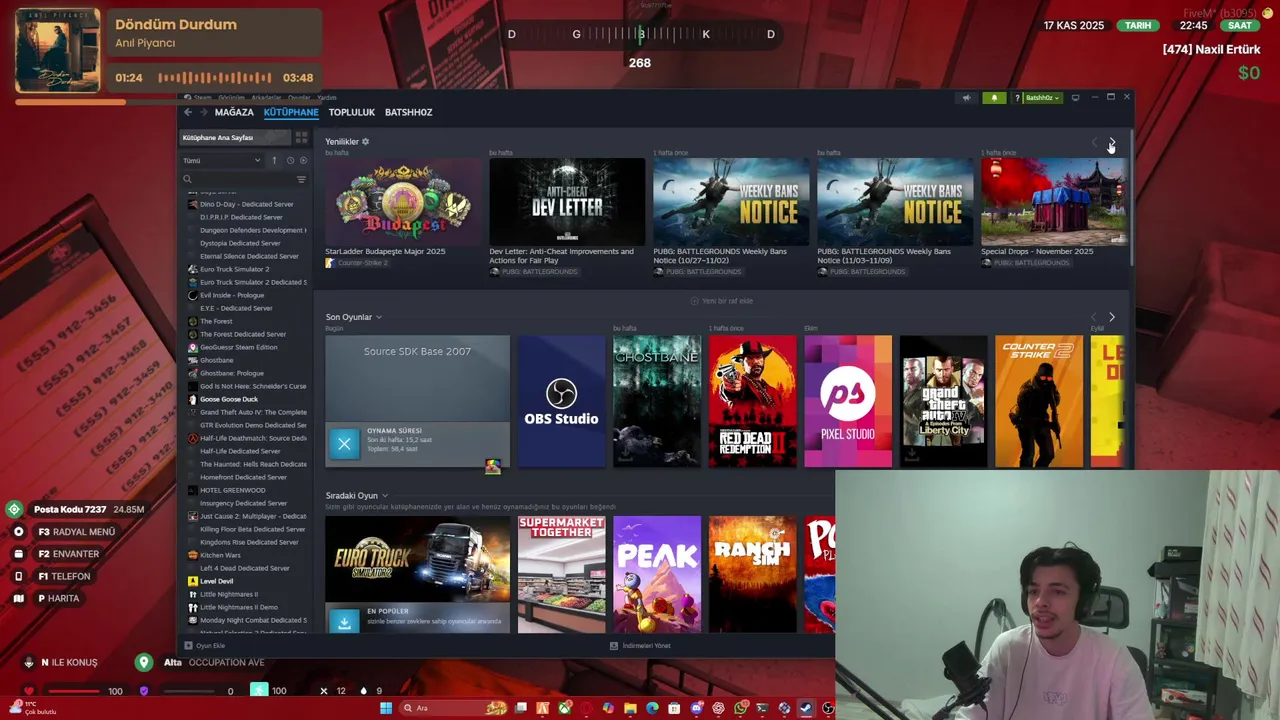Viewport: 1280px width, 720px height.
Task: Open the collections grid view icon
Action: pos(301,137)
